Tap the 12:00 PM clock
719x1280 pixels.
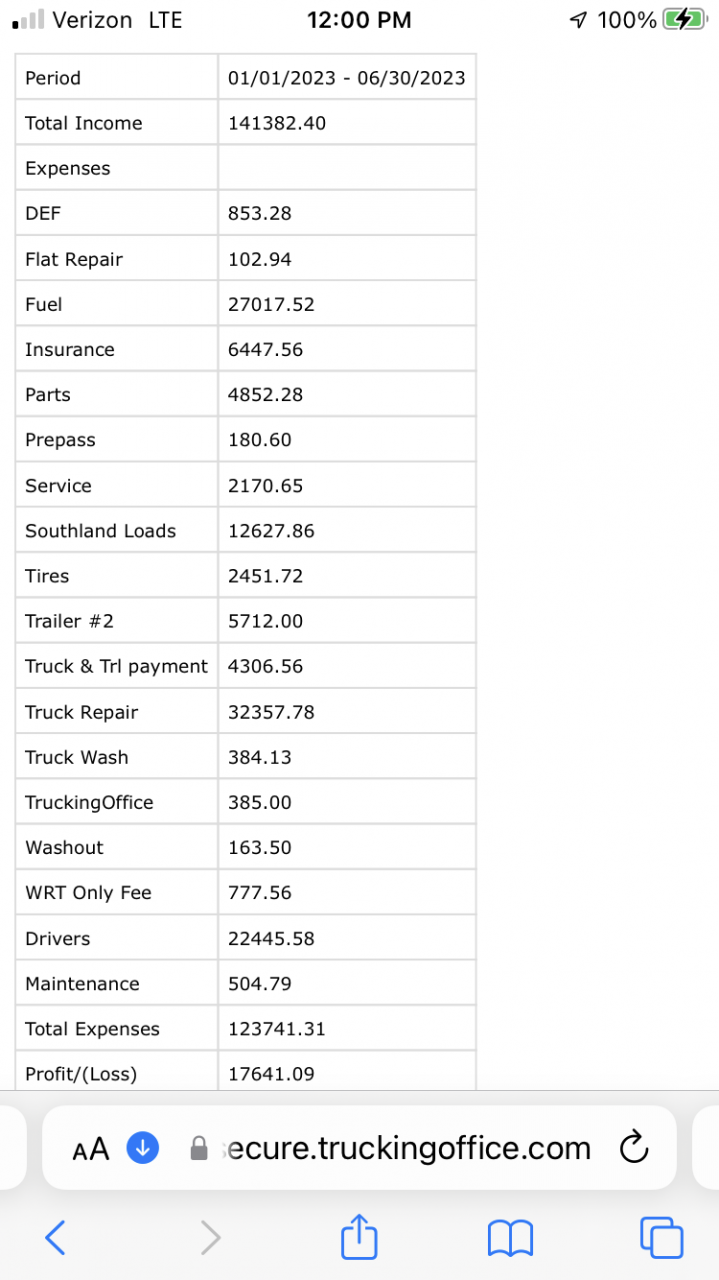(359, 20)
